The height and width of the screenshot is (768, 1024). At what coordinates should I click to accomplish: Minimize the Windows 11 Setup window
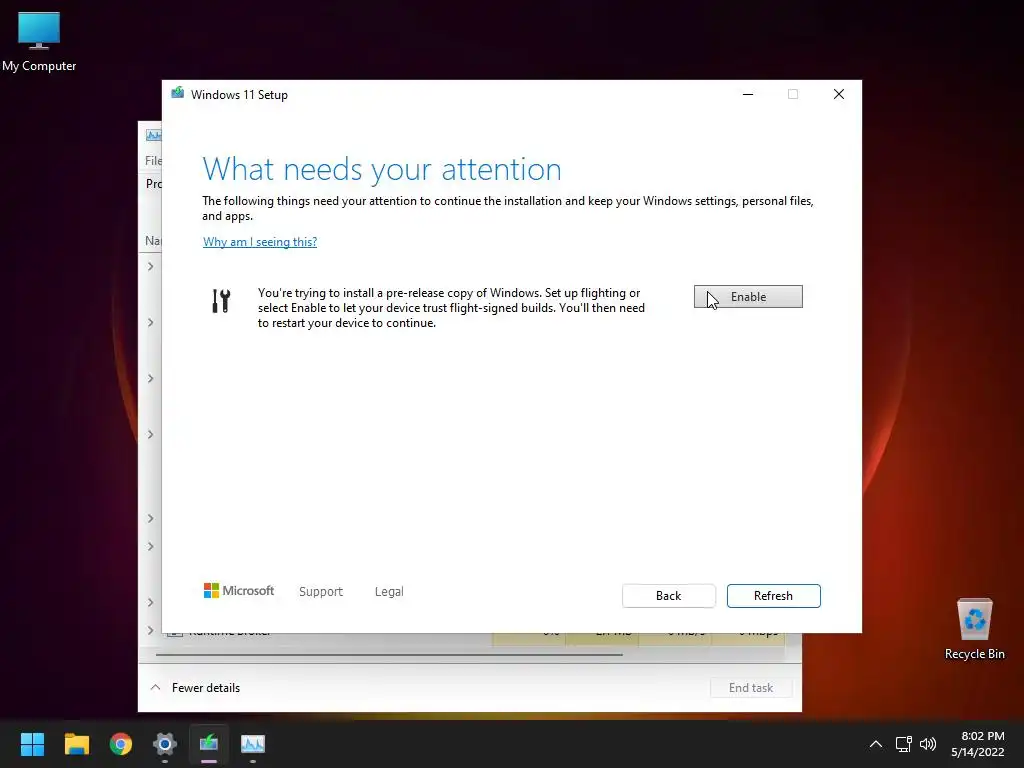pyautogui.click(x=748, y=95)
